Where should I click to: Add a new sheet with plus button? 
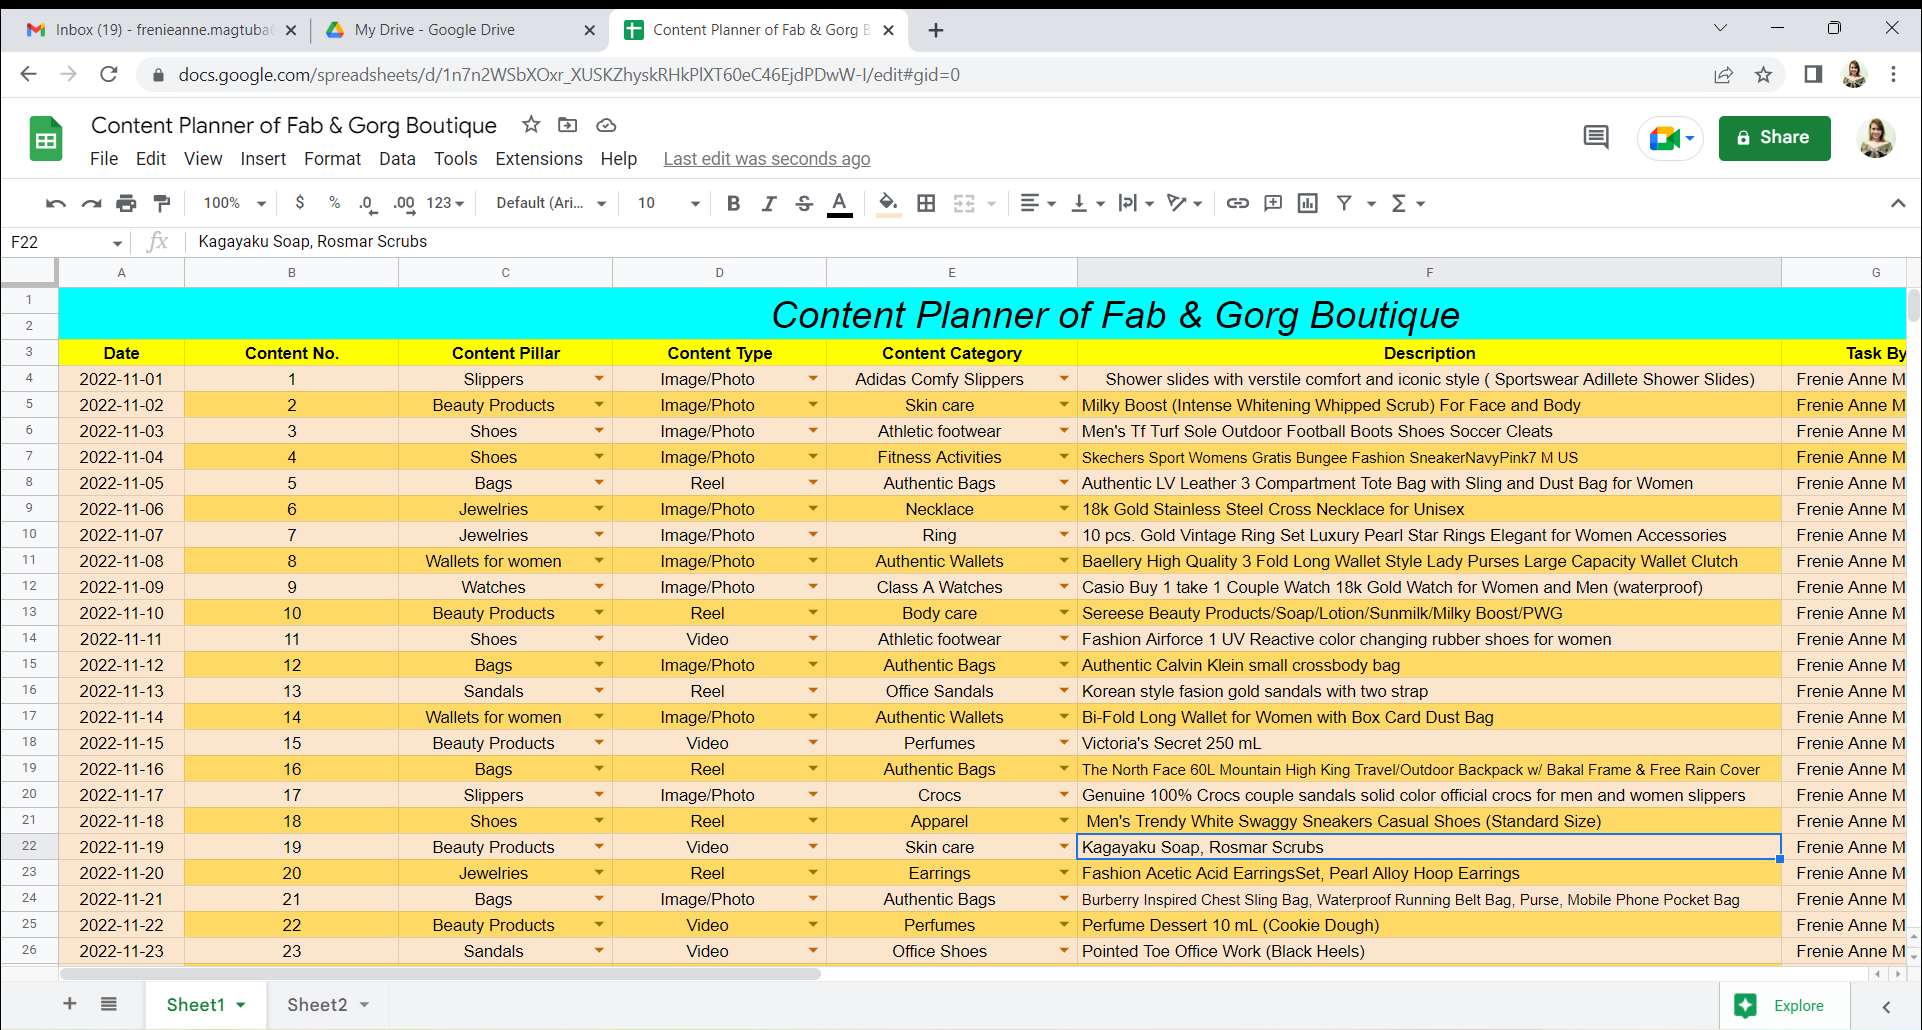[x=70, y=1004]
